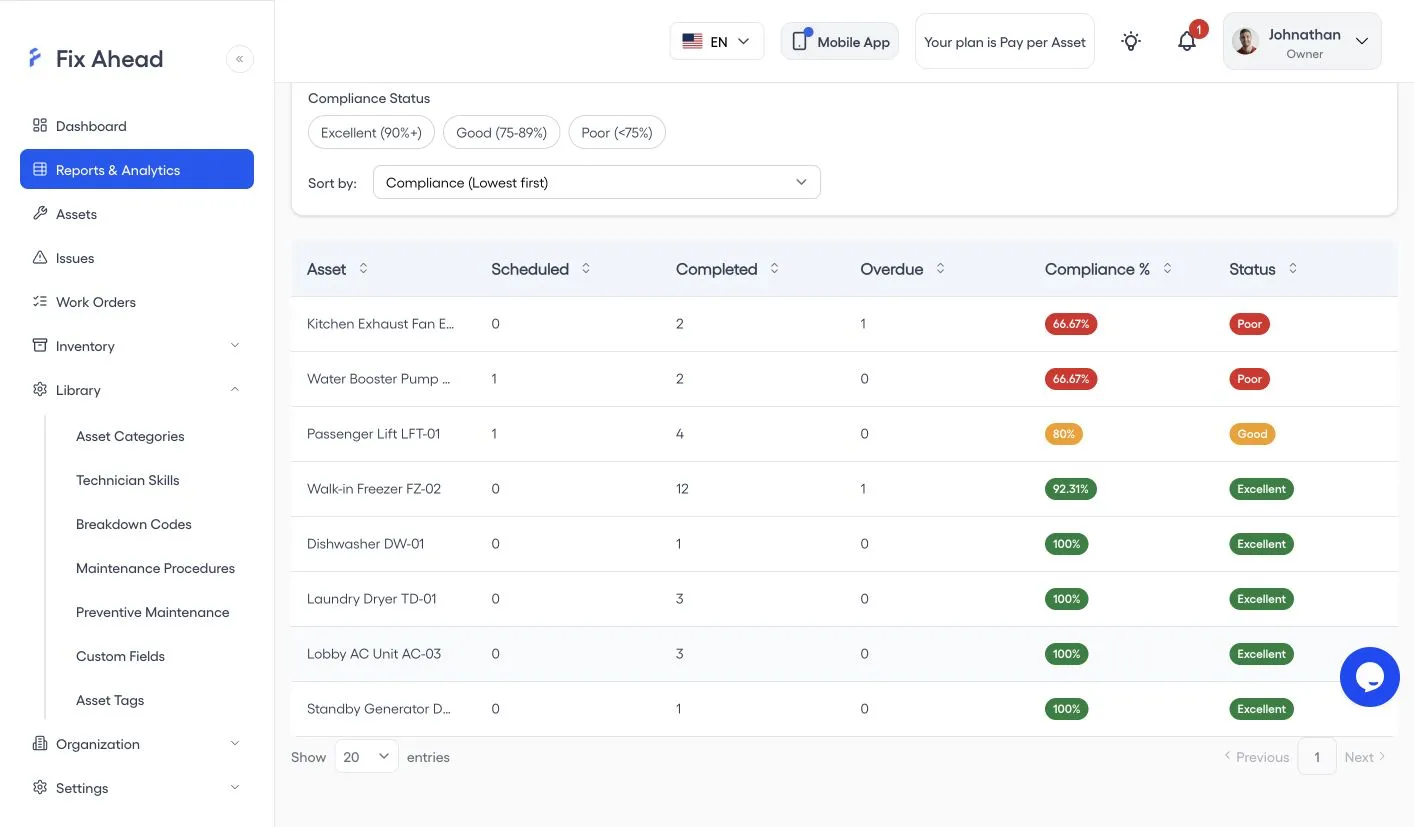1414x827 pixels.
Task: Select the Standby Generator asset row
Action: [x=844, y=709]
